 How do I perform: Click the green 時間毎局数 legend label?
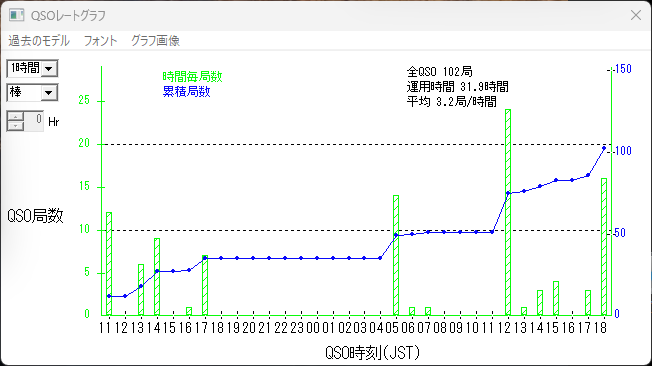click(192, 77)
